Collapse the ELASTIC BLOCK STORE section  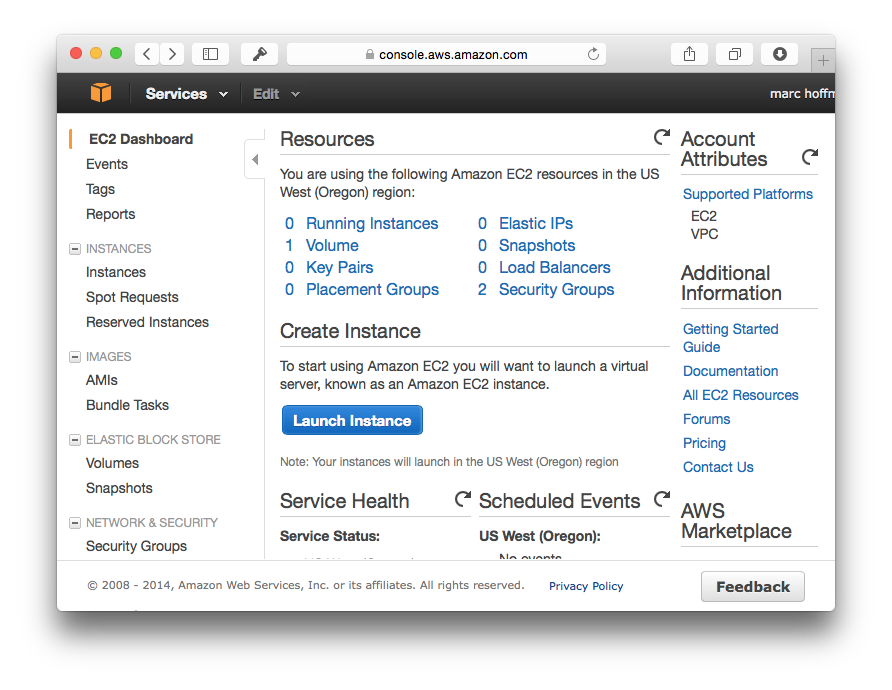75,440
